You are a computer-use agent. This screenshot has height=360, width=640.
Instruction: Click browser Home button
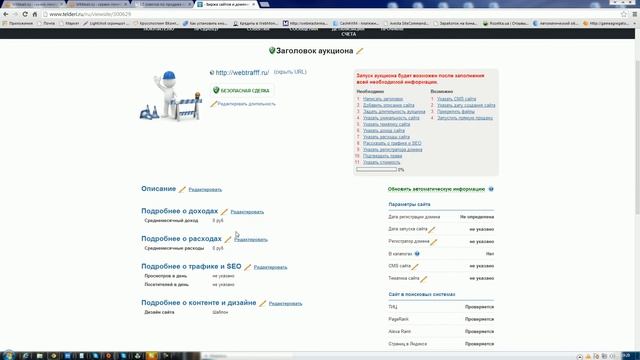coord(35,14)
